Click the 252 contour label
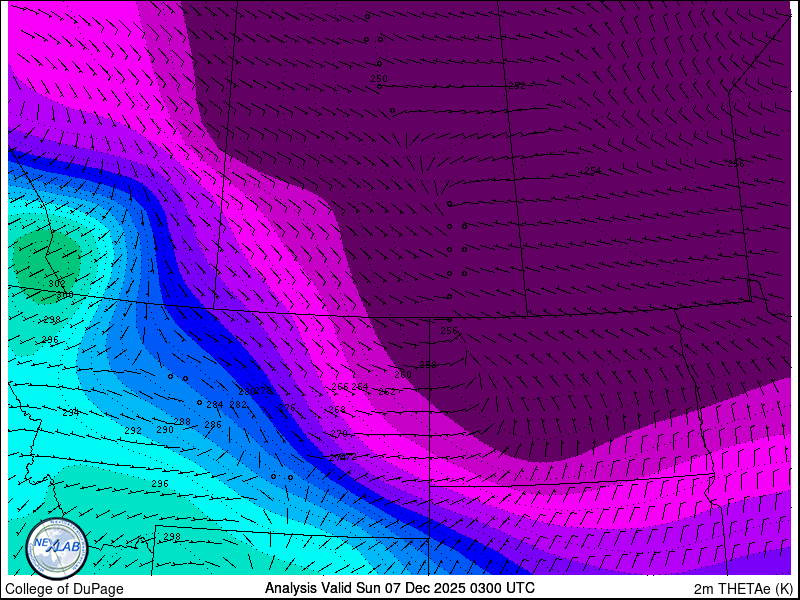Image resolution: width=800 pixels, height=600 pixels. [517, 86]
